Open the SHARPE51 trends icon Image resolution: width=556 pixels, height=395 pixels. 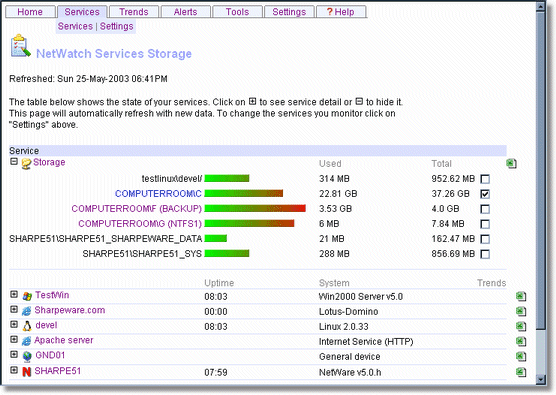tap(521, 372)
